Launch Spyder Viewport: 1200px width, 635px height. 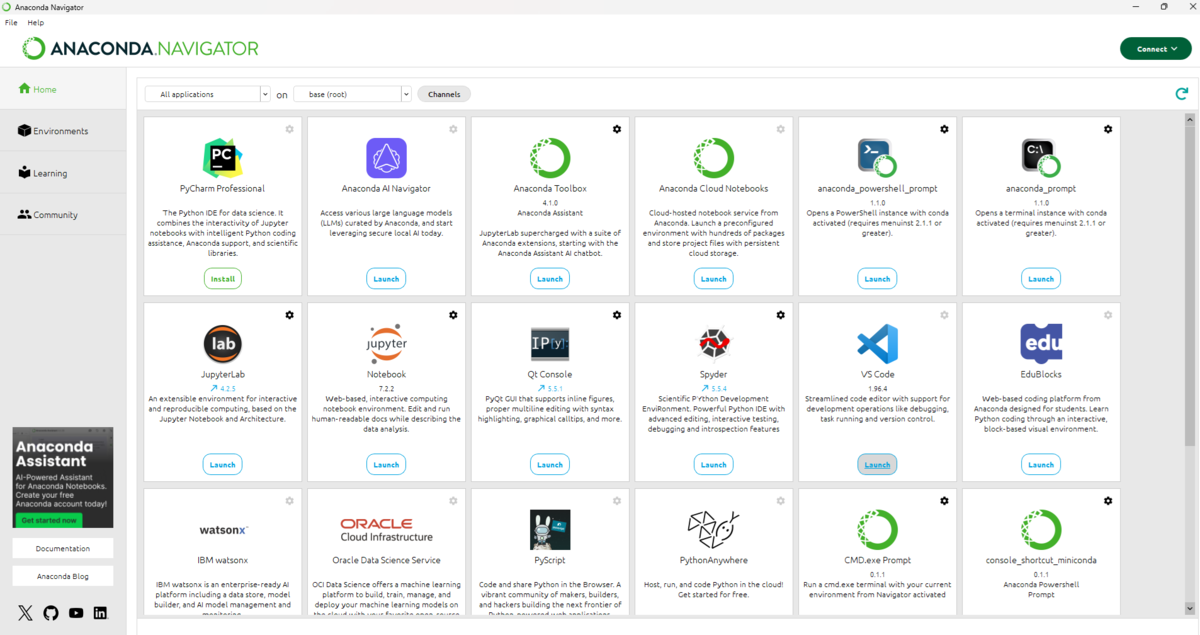tap(714, 465)
